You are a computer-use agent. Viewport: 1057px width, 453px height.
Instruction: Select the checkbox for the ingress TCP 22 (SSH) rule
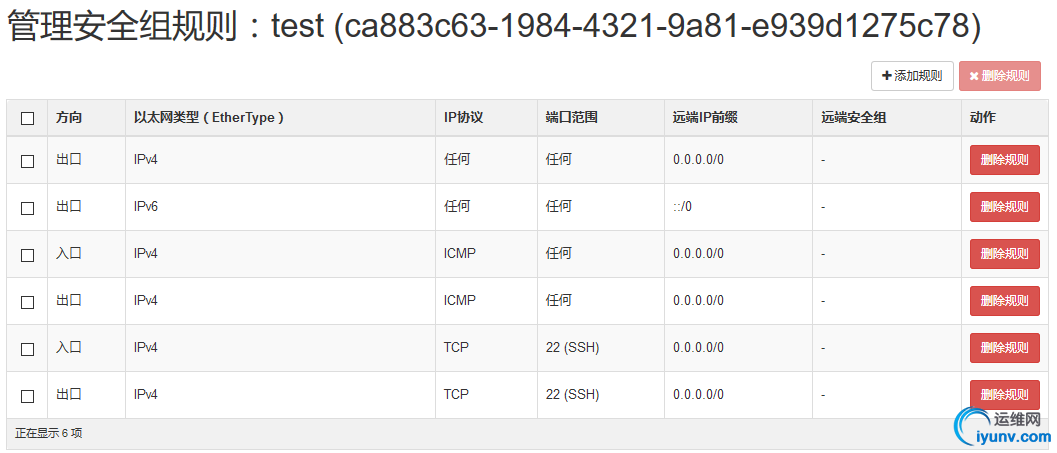point(28,349)
